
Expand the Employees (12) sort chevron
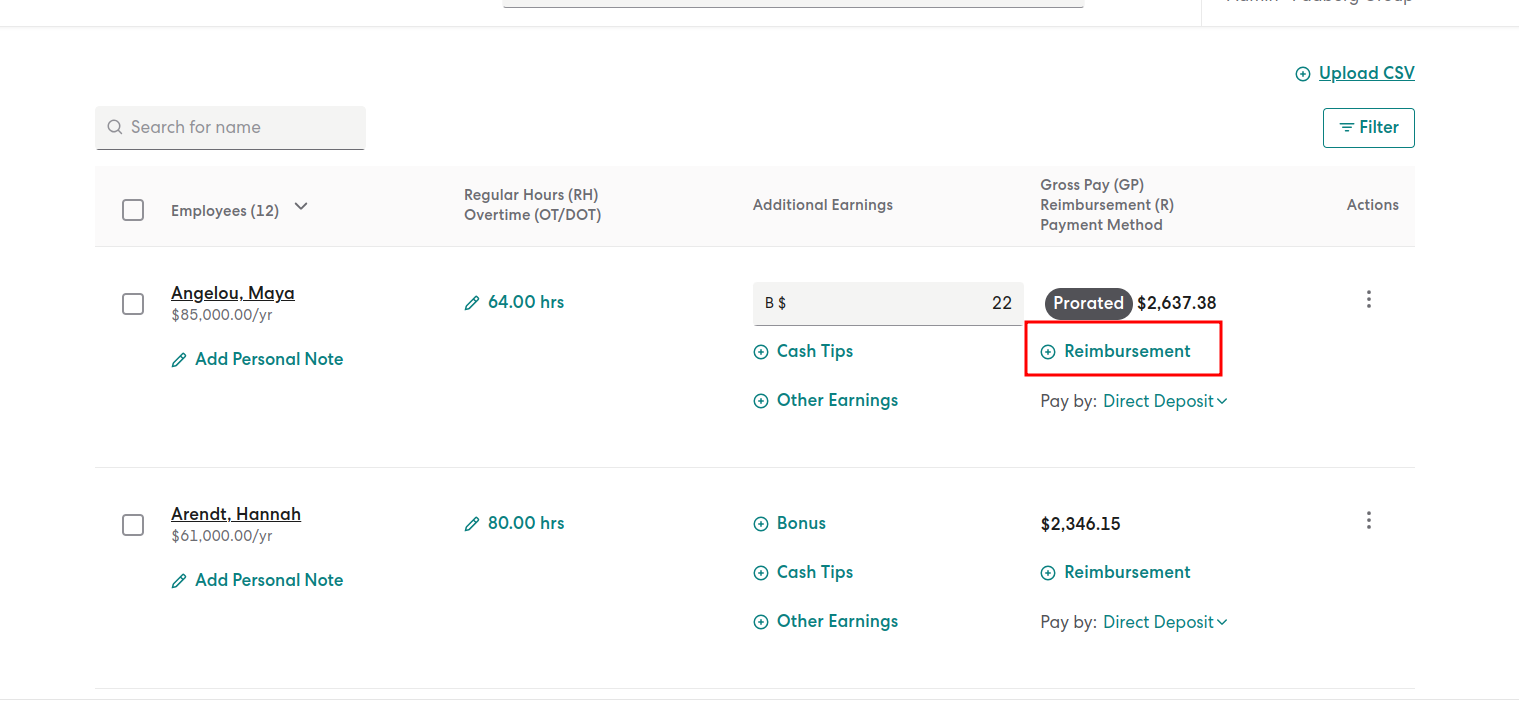[x=301, y=207]
